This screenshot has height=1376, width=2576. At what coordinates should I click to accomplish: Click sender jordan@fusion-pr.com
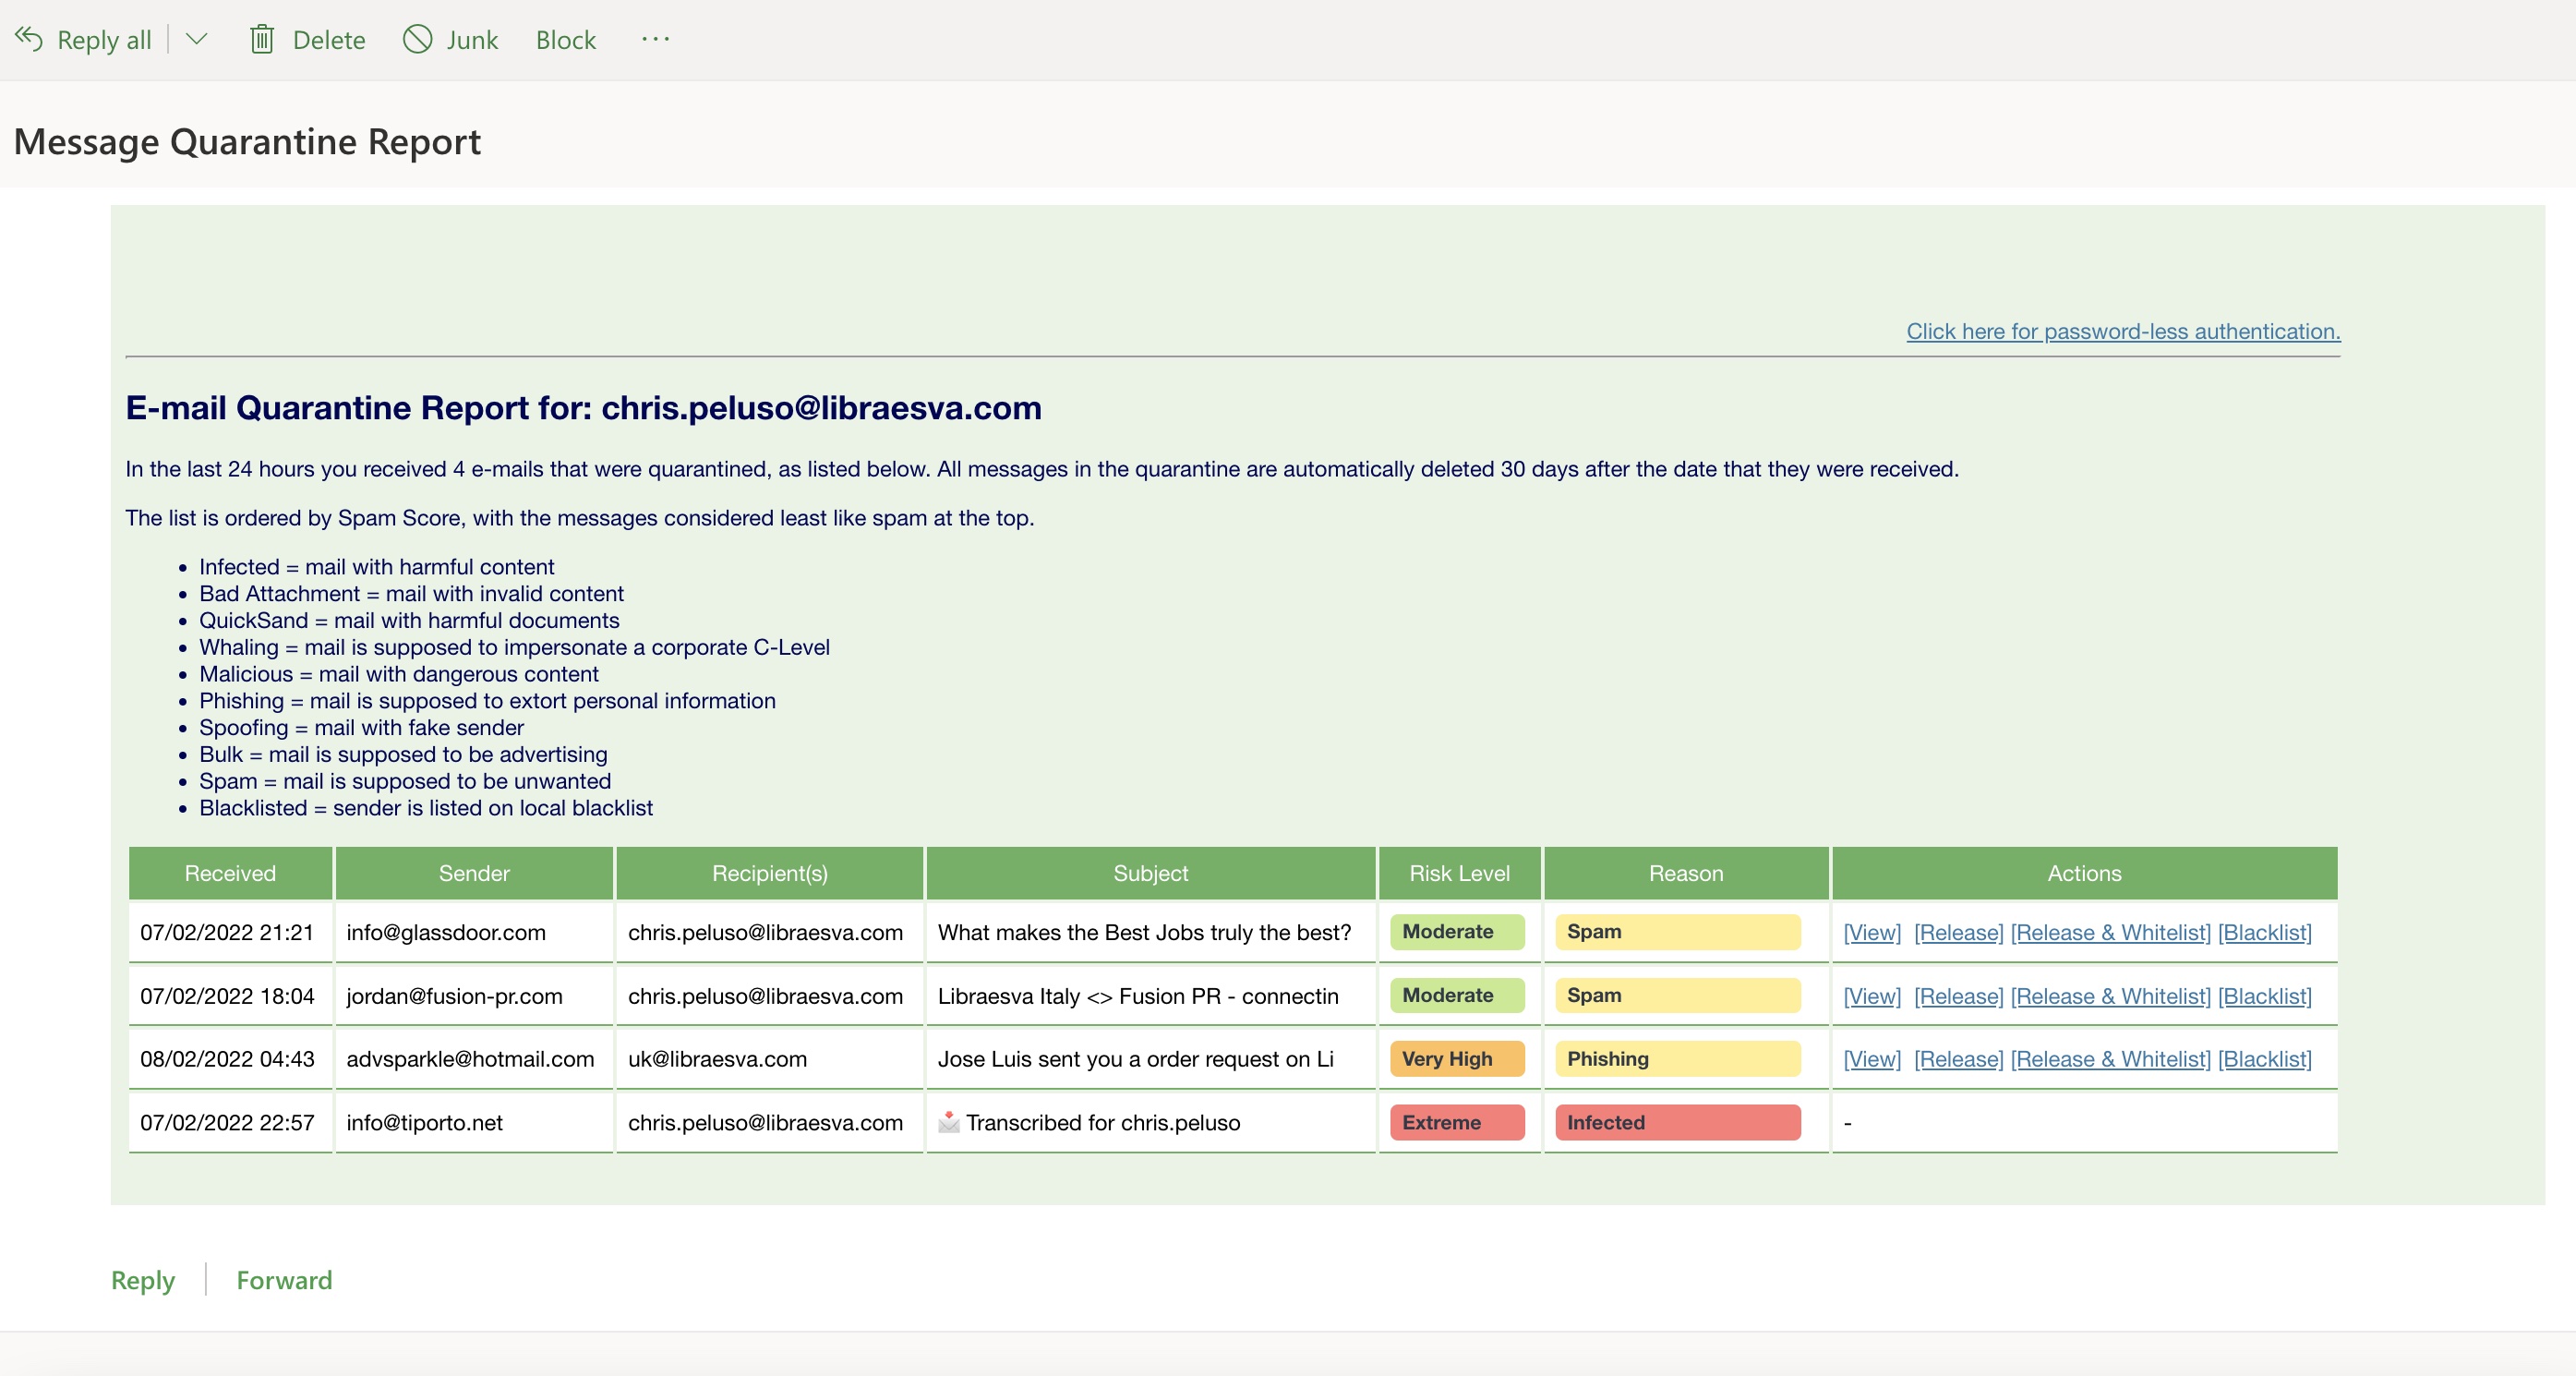(454, 996)
